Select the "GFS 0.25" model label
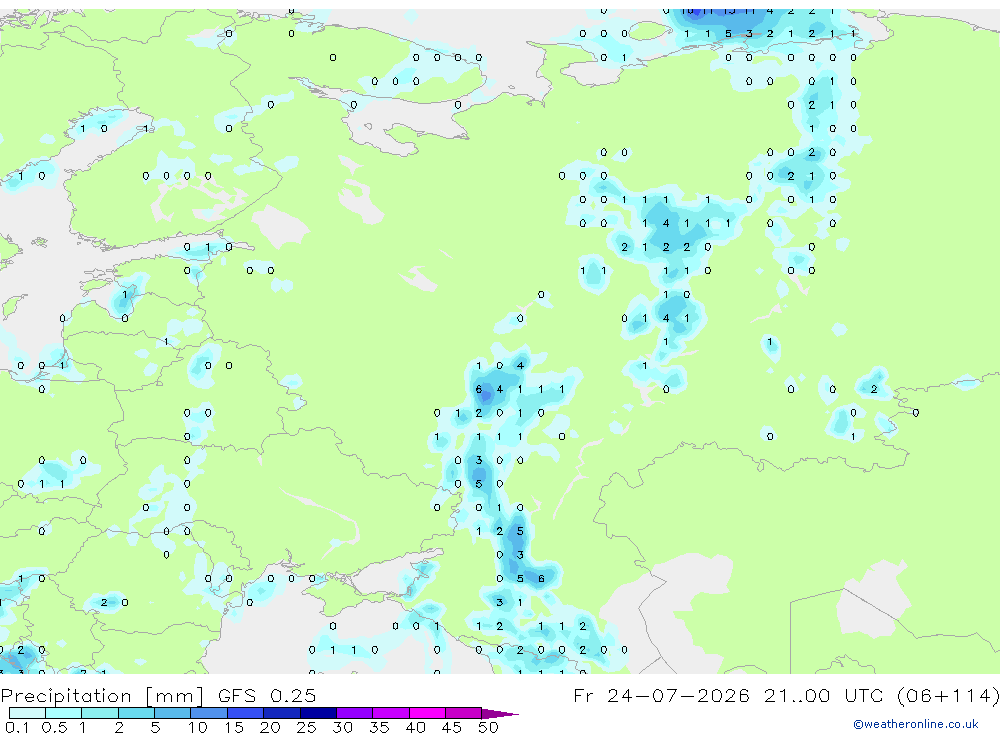This screenshot has height=733, width=1000. coord(267,695)
